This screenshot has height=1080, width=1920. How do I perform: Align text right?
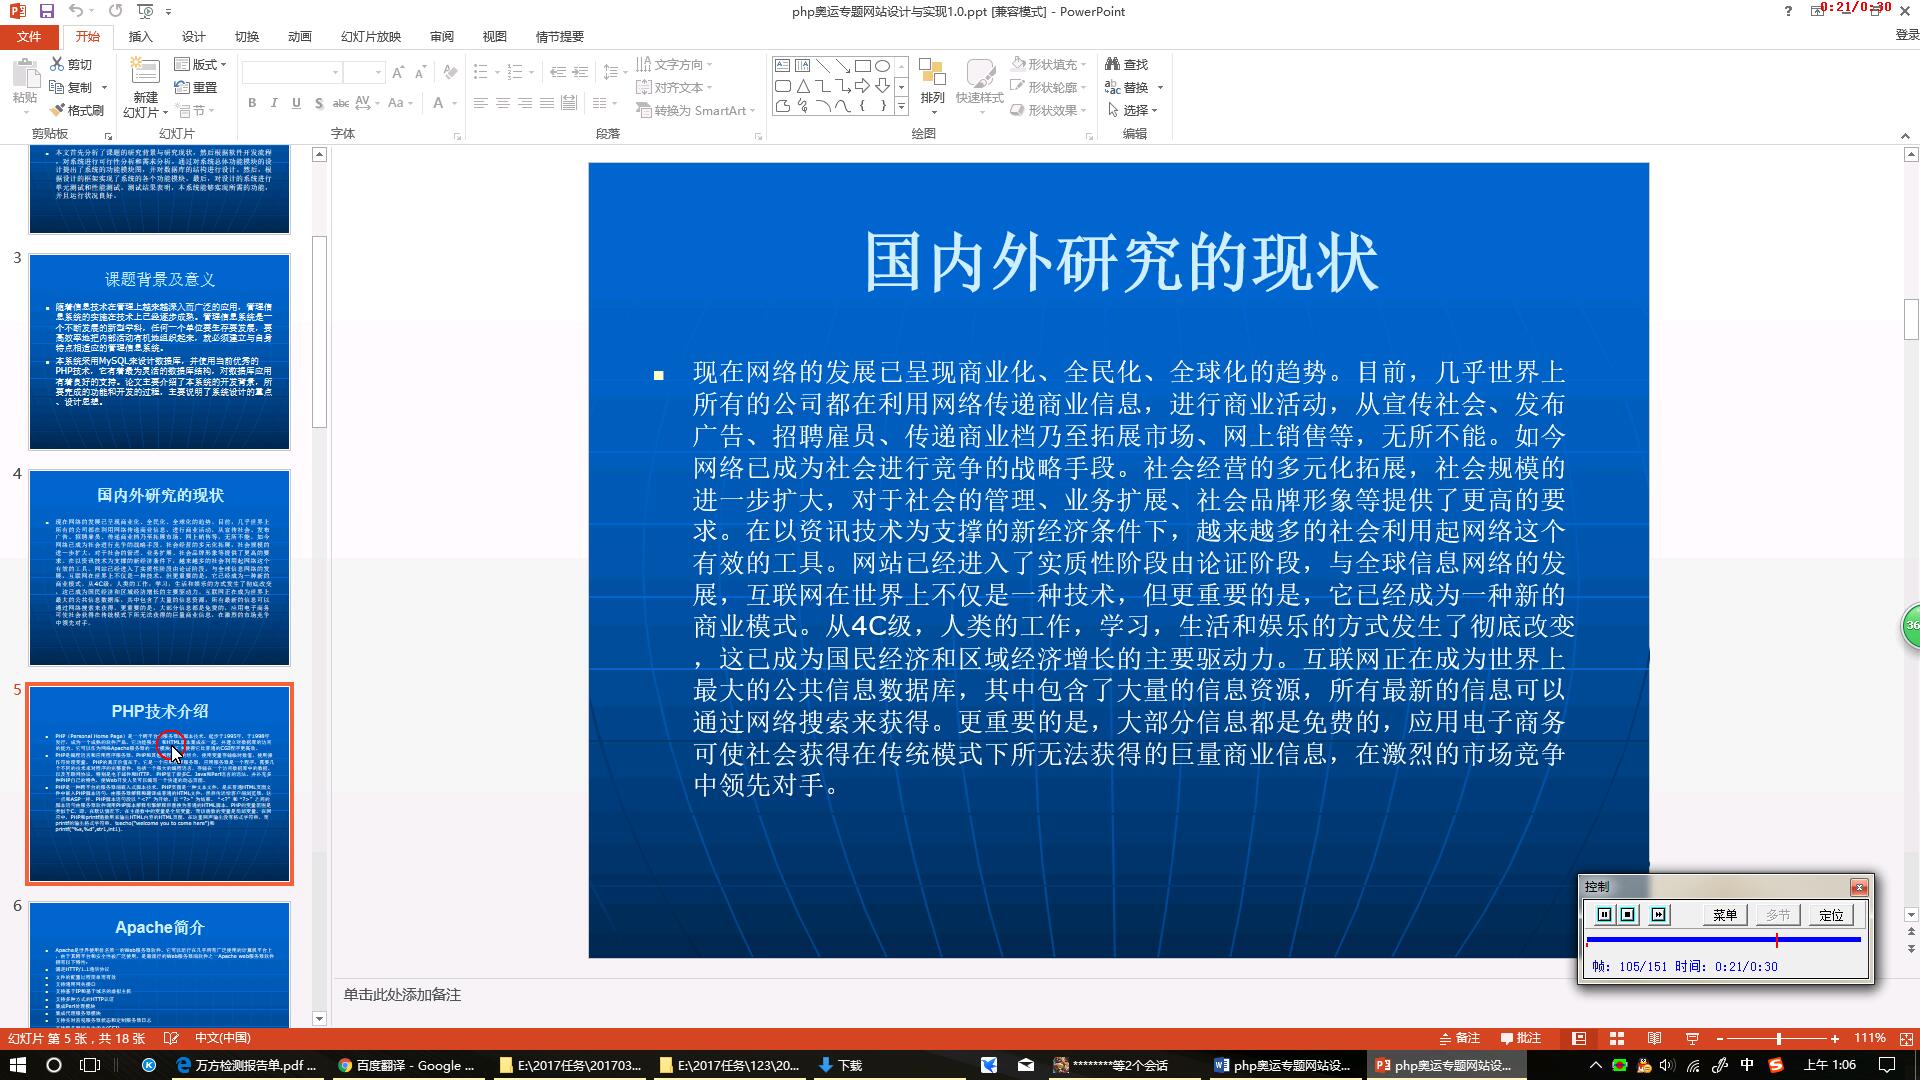coord(525,102)
